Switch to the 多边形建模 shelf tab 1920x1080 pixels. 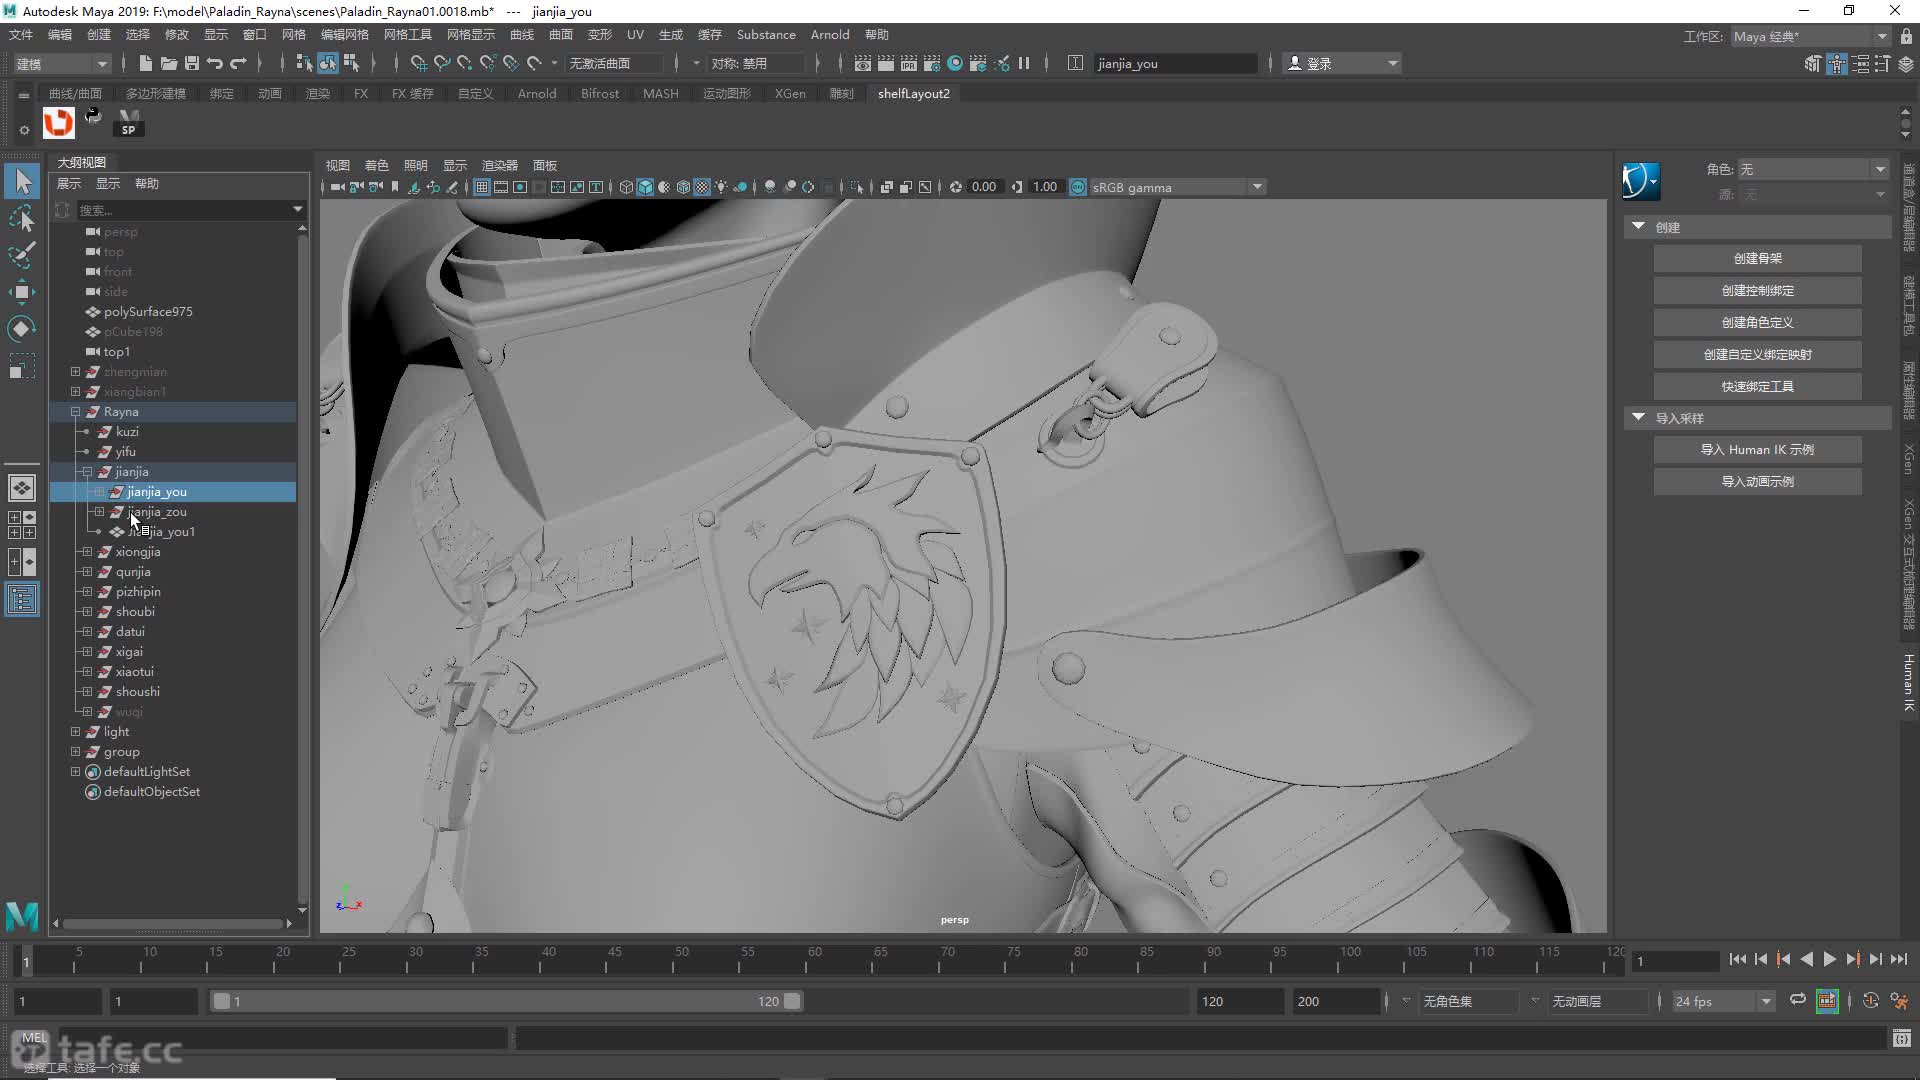tap(155, 93)
